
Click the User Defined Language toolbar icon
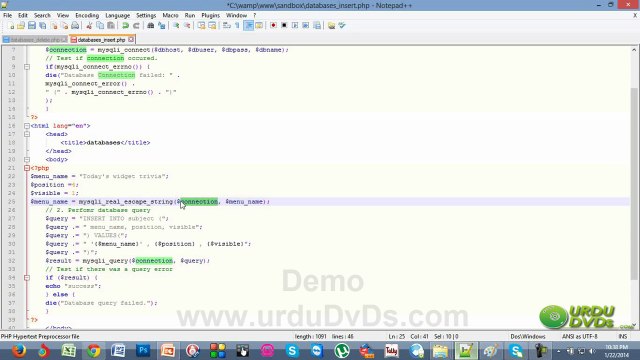tap(259, 26)
